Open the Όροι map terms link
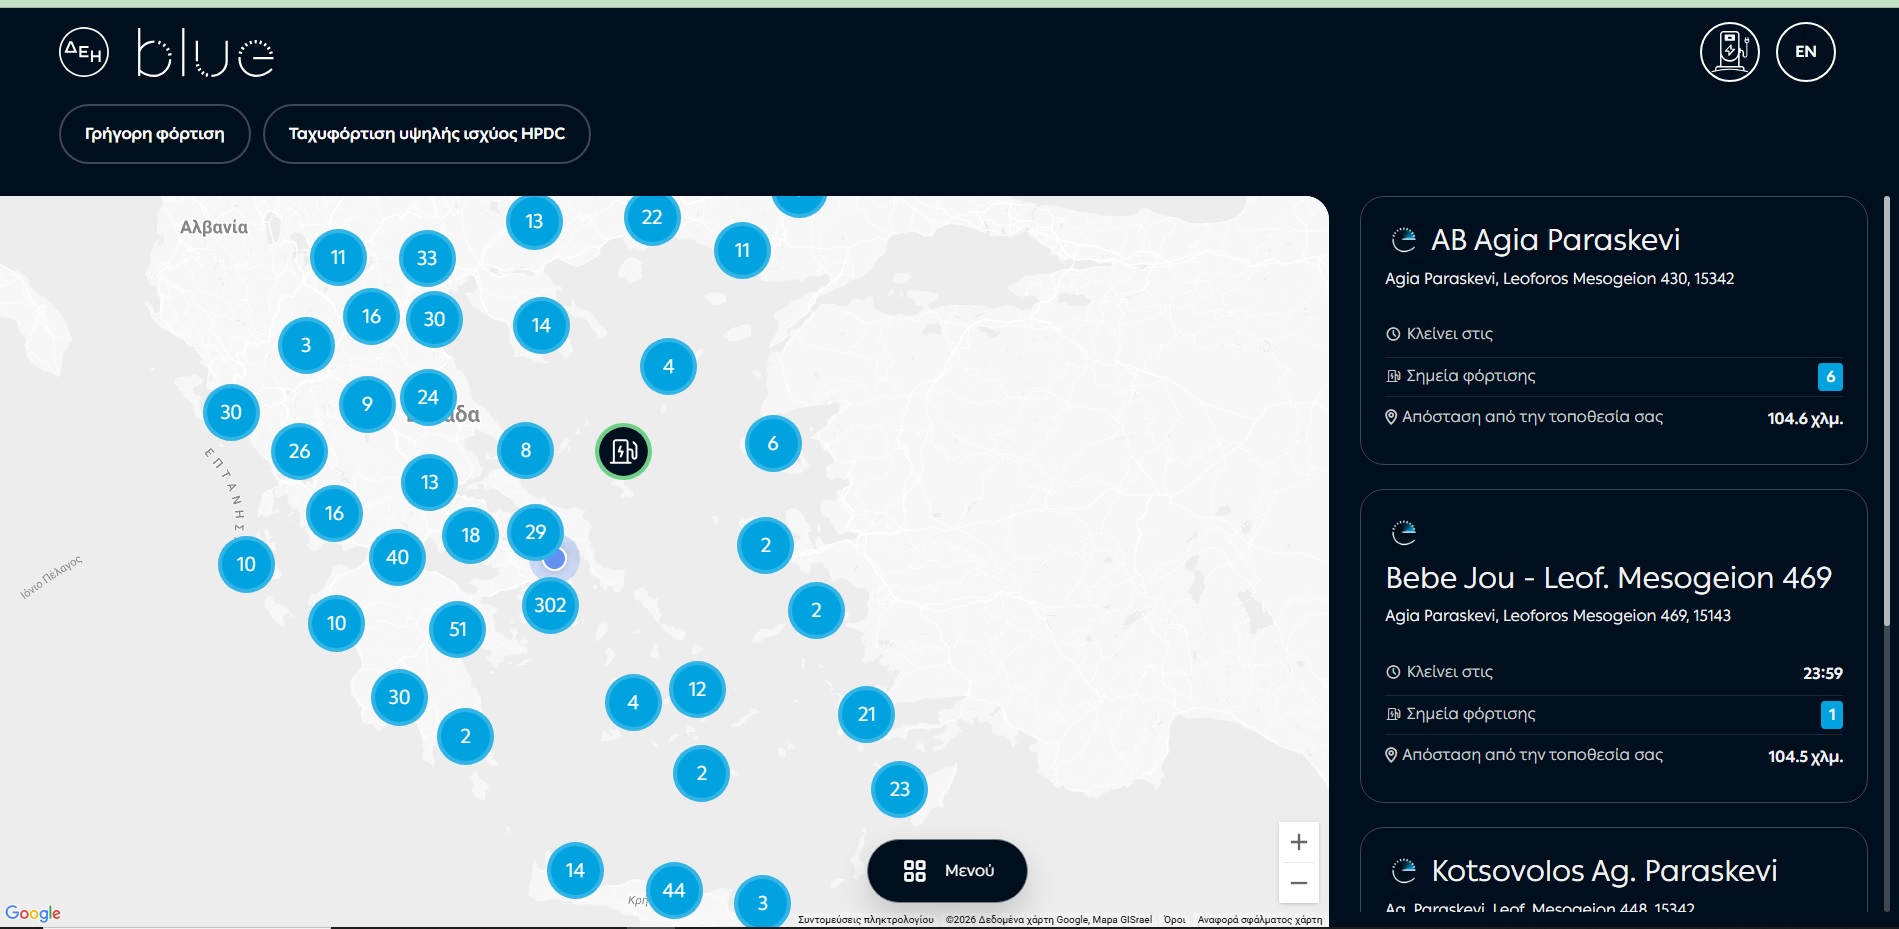1899x929 pixels. coord(1175,920)
